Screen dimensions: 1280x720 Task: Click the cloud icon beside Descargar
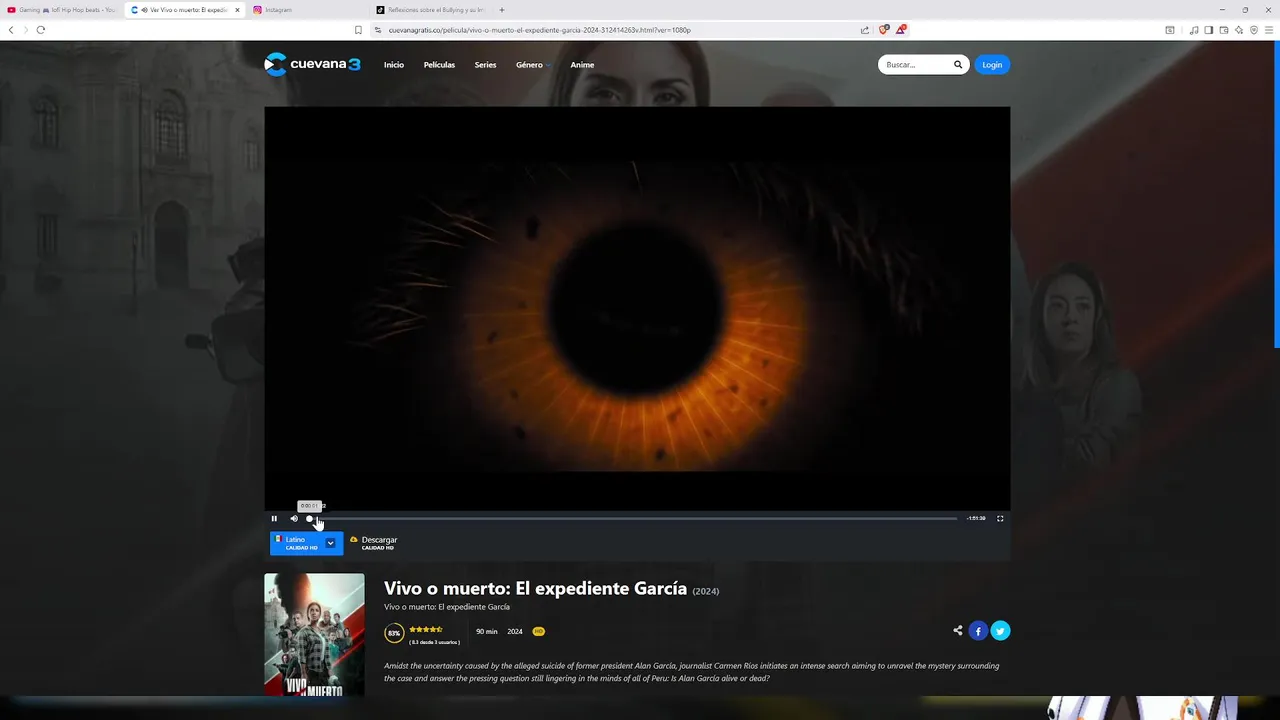[354, 540]
